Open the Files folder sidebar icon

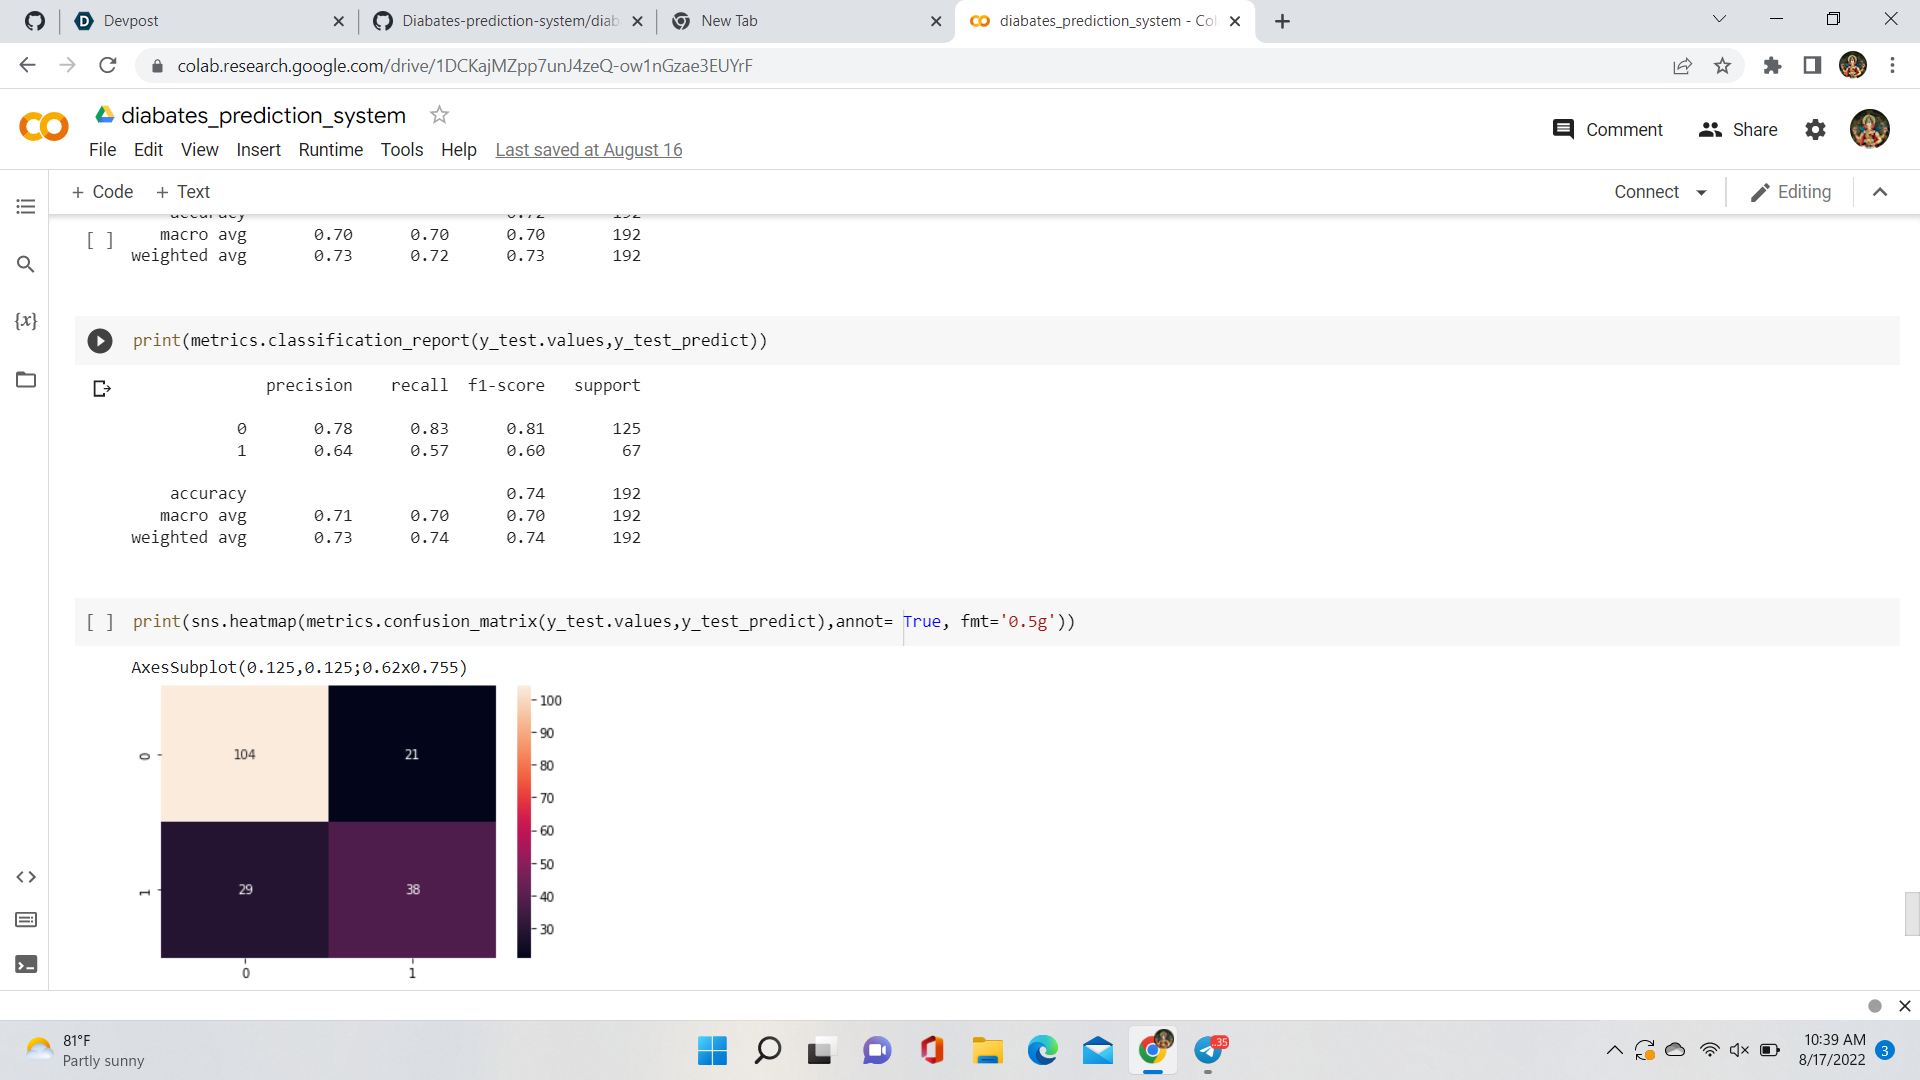(26, 380)
